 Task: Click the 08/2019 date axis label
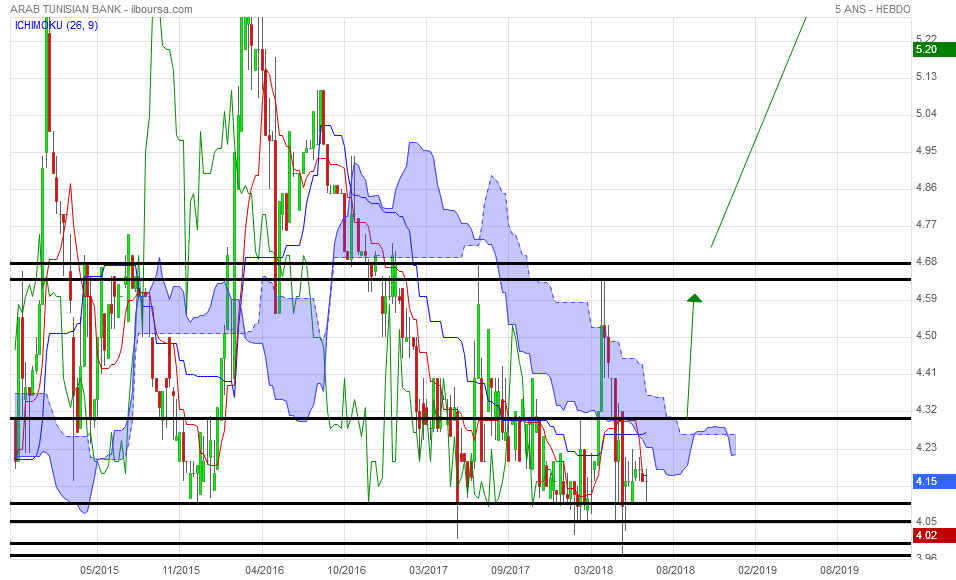pos(839,570)
